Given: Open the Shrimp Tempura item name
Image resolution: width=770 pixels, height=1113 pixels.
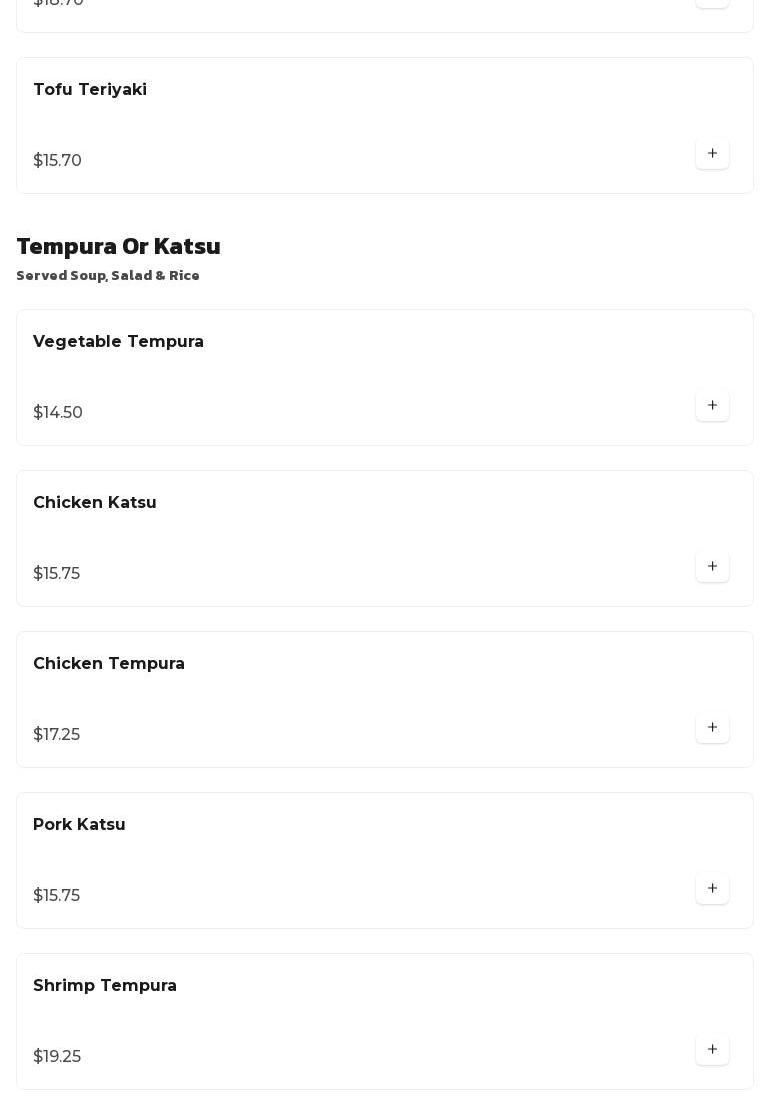Looking at the screenshot, I should pyautogui.click(x=105, y=986).
